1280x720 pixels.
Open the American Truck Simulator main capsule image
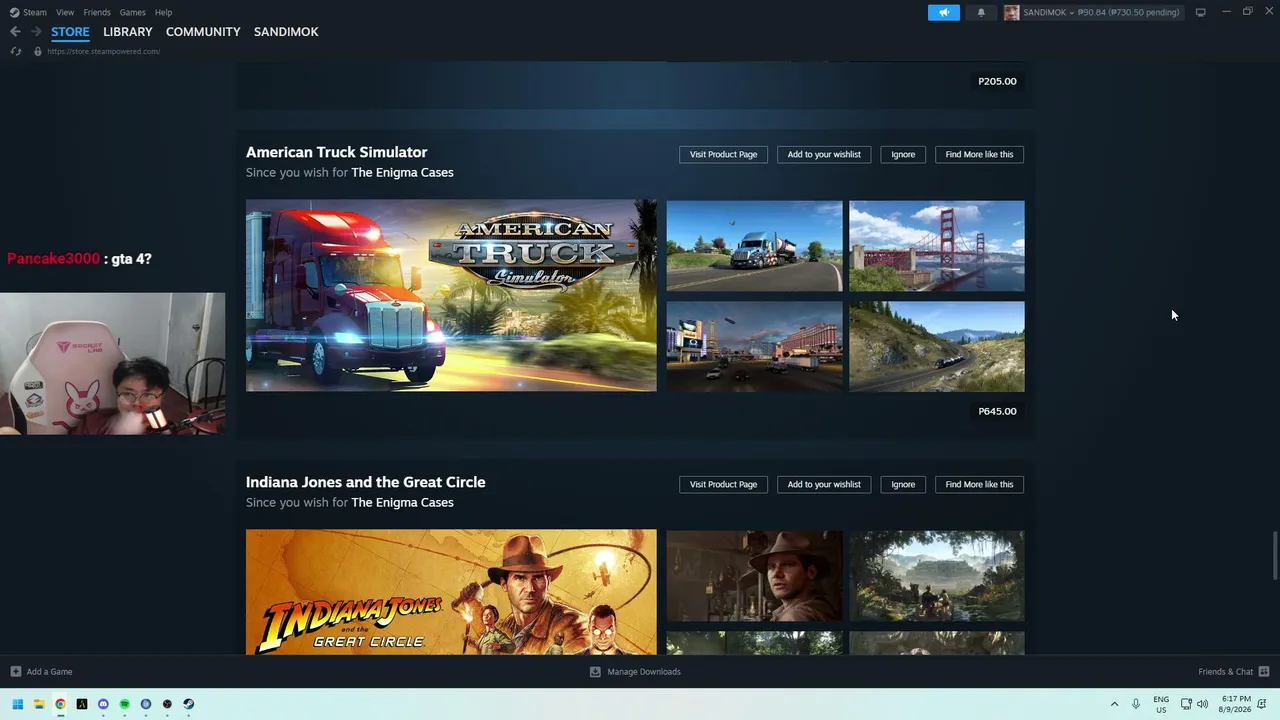click(x=451, y=296)
